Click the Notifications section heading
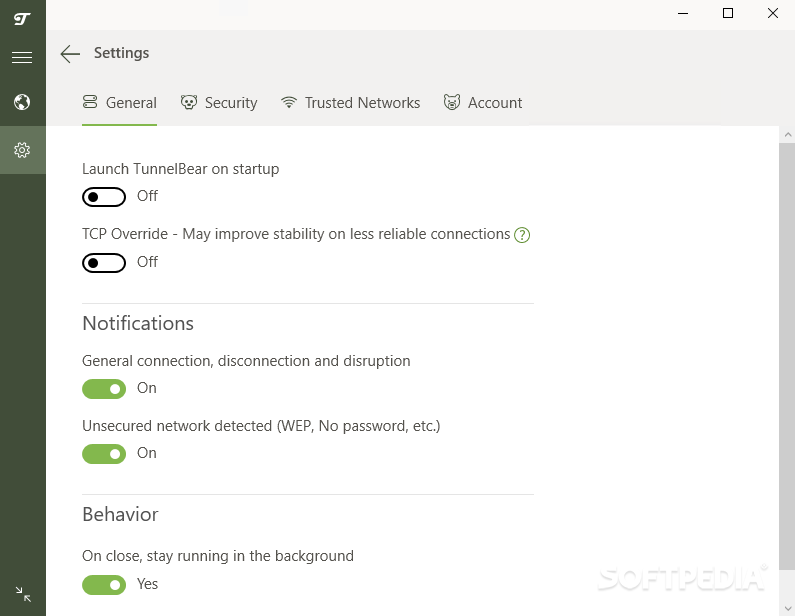 tap(138, 323)
